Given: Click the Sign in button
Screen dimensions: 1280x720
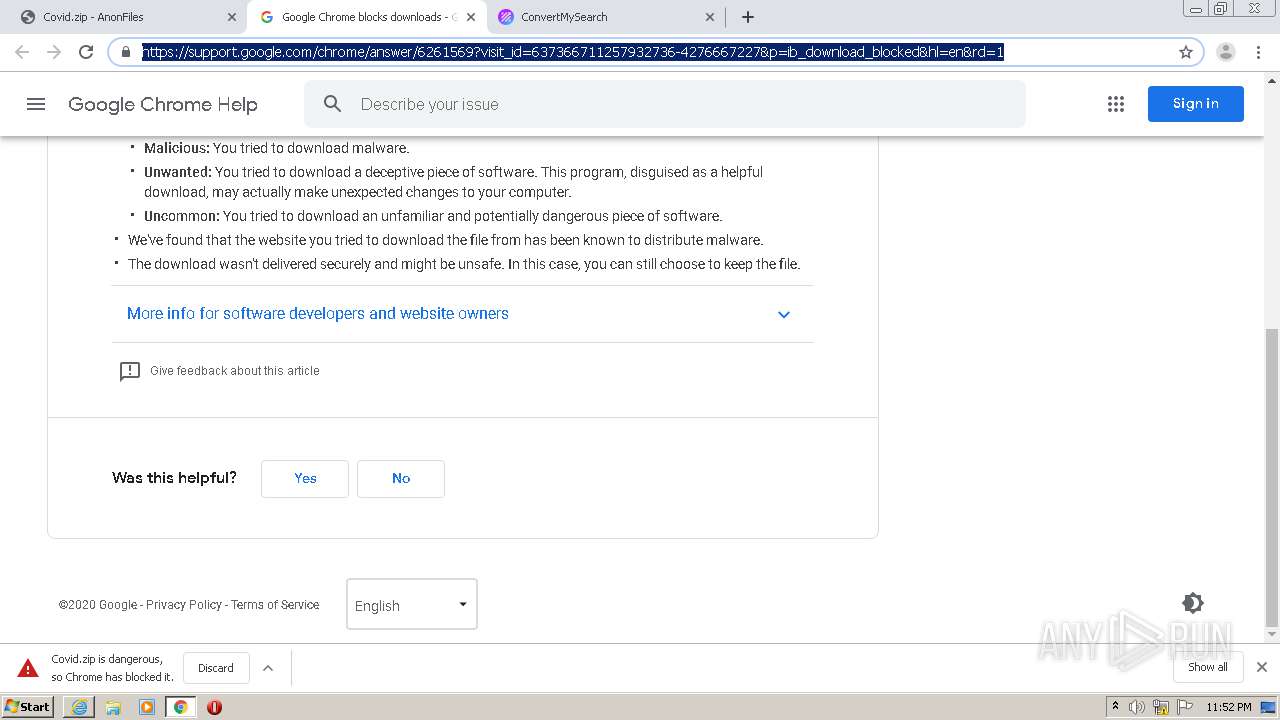Looking at the screenshot, I should tap(1195, 104).
